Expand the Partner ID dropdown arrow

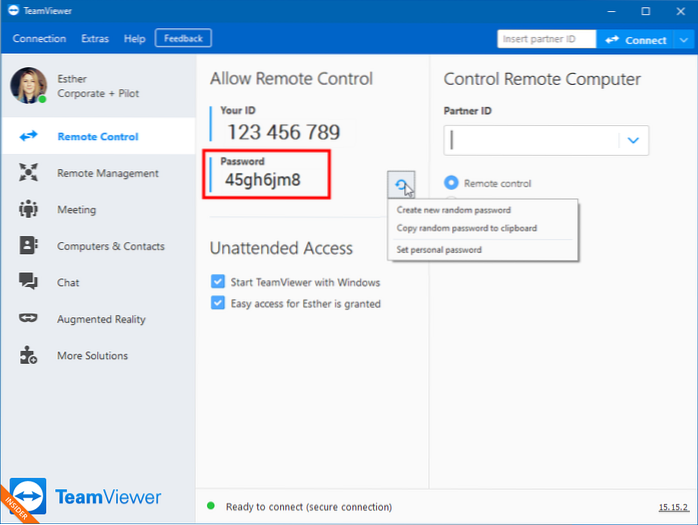(632, 141)
